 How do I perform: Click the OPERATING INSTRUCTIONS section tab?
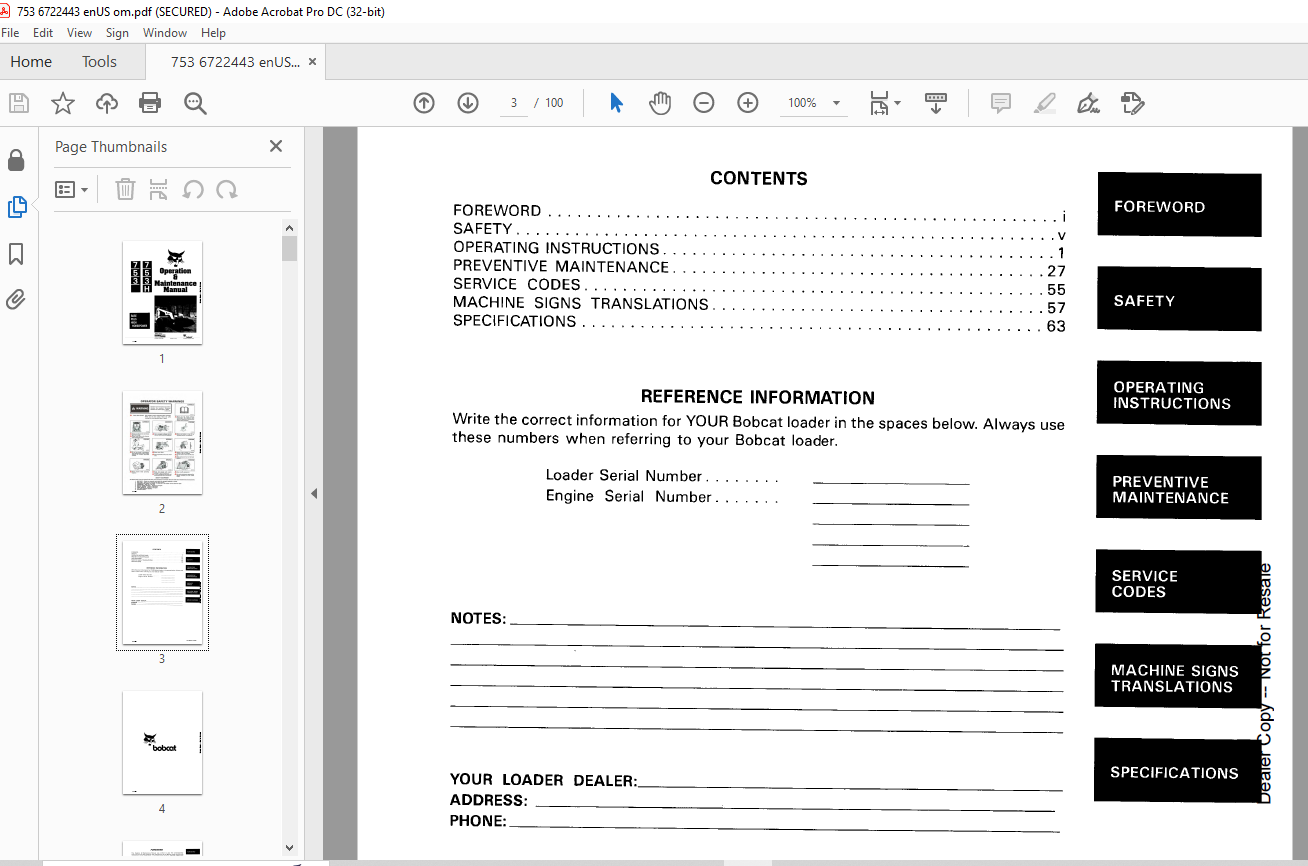(1179, 393)
